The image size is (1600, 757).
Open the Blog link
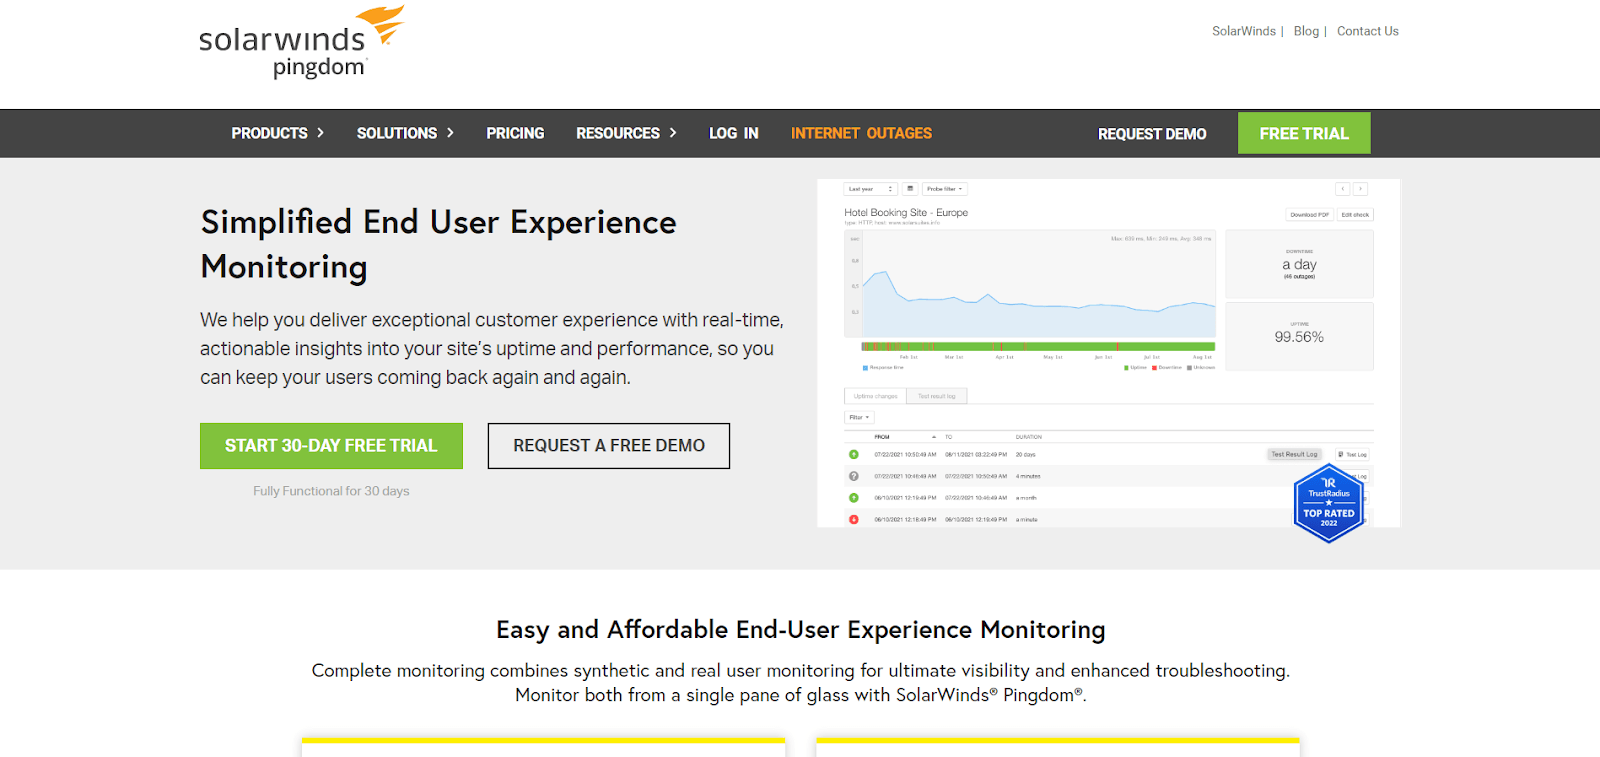[x=1306, y=31]
